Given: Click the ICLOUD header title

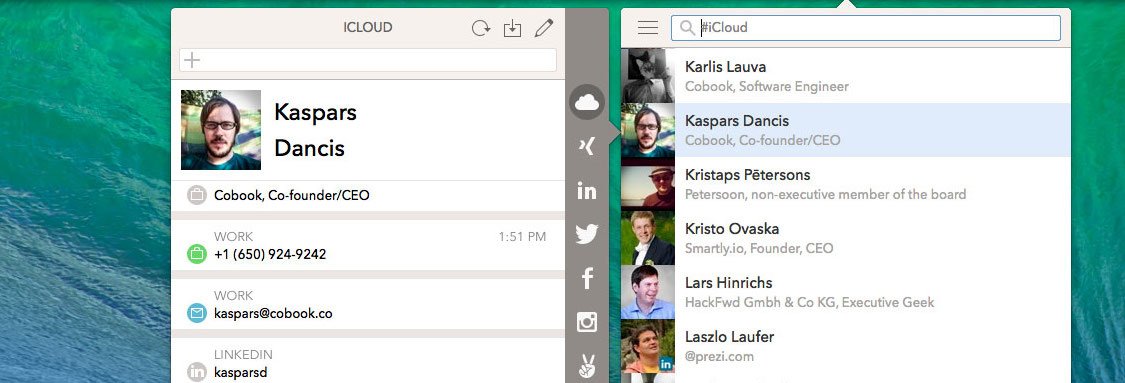Looking at the screenshot, I should [368, 28].
